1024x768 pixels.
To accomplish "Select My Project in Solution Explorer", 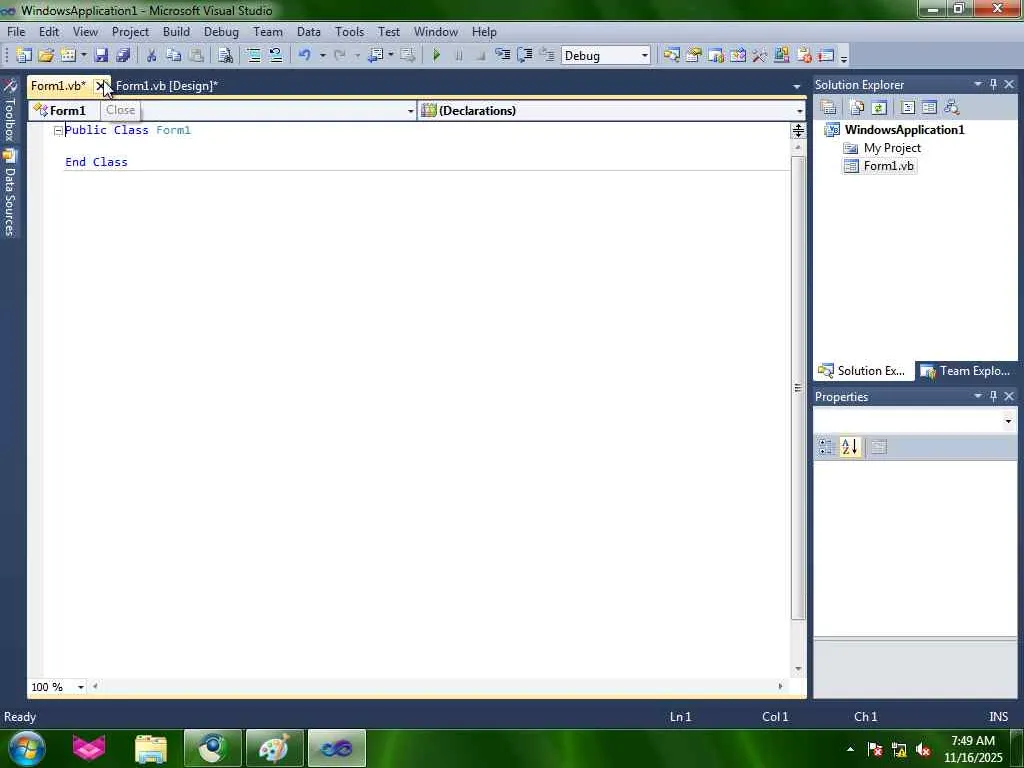I will [x=892, y=148].
